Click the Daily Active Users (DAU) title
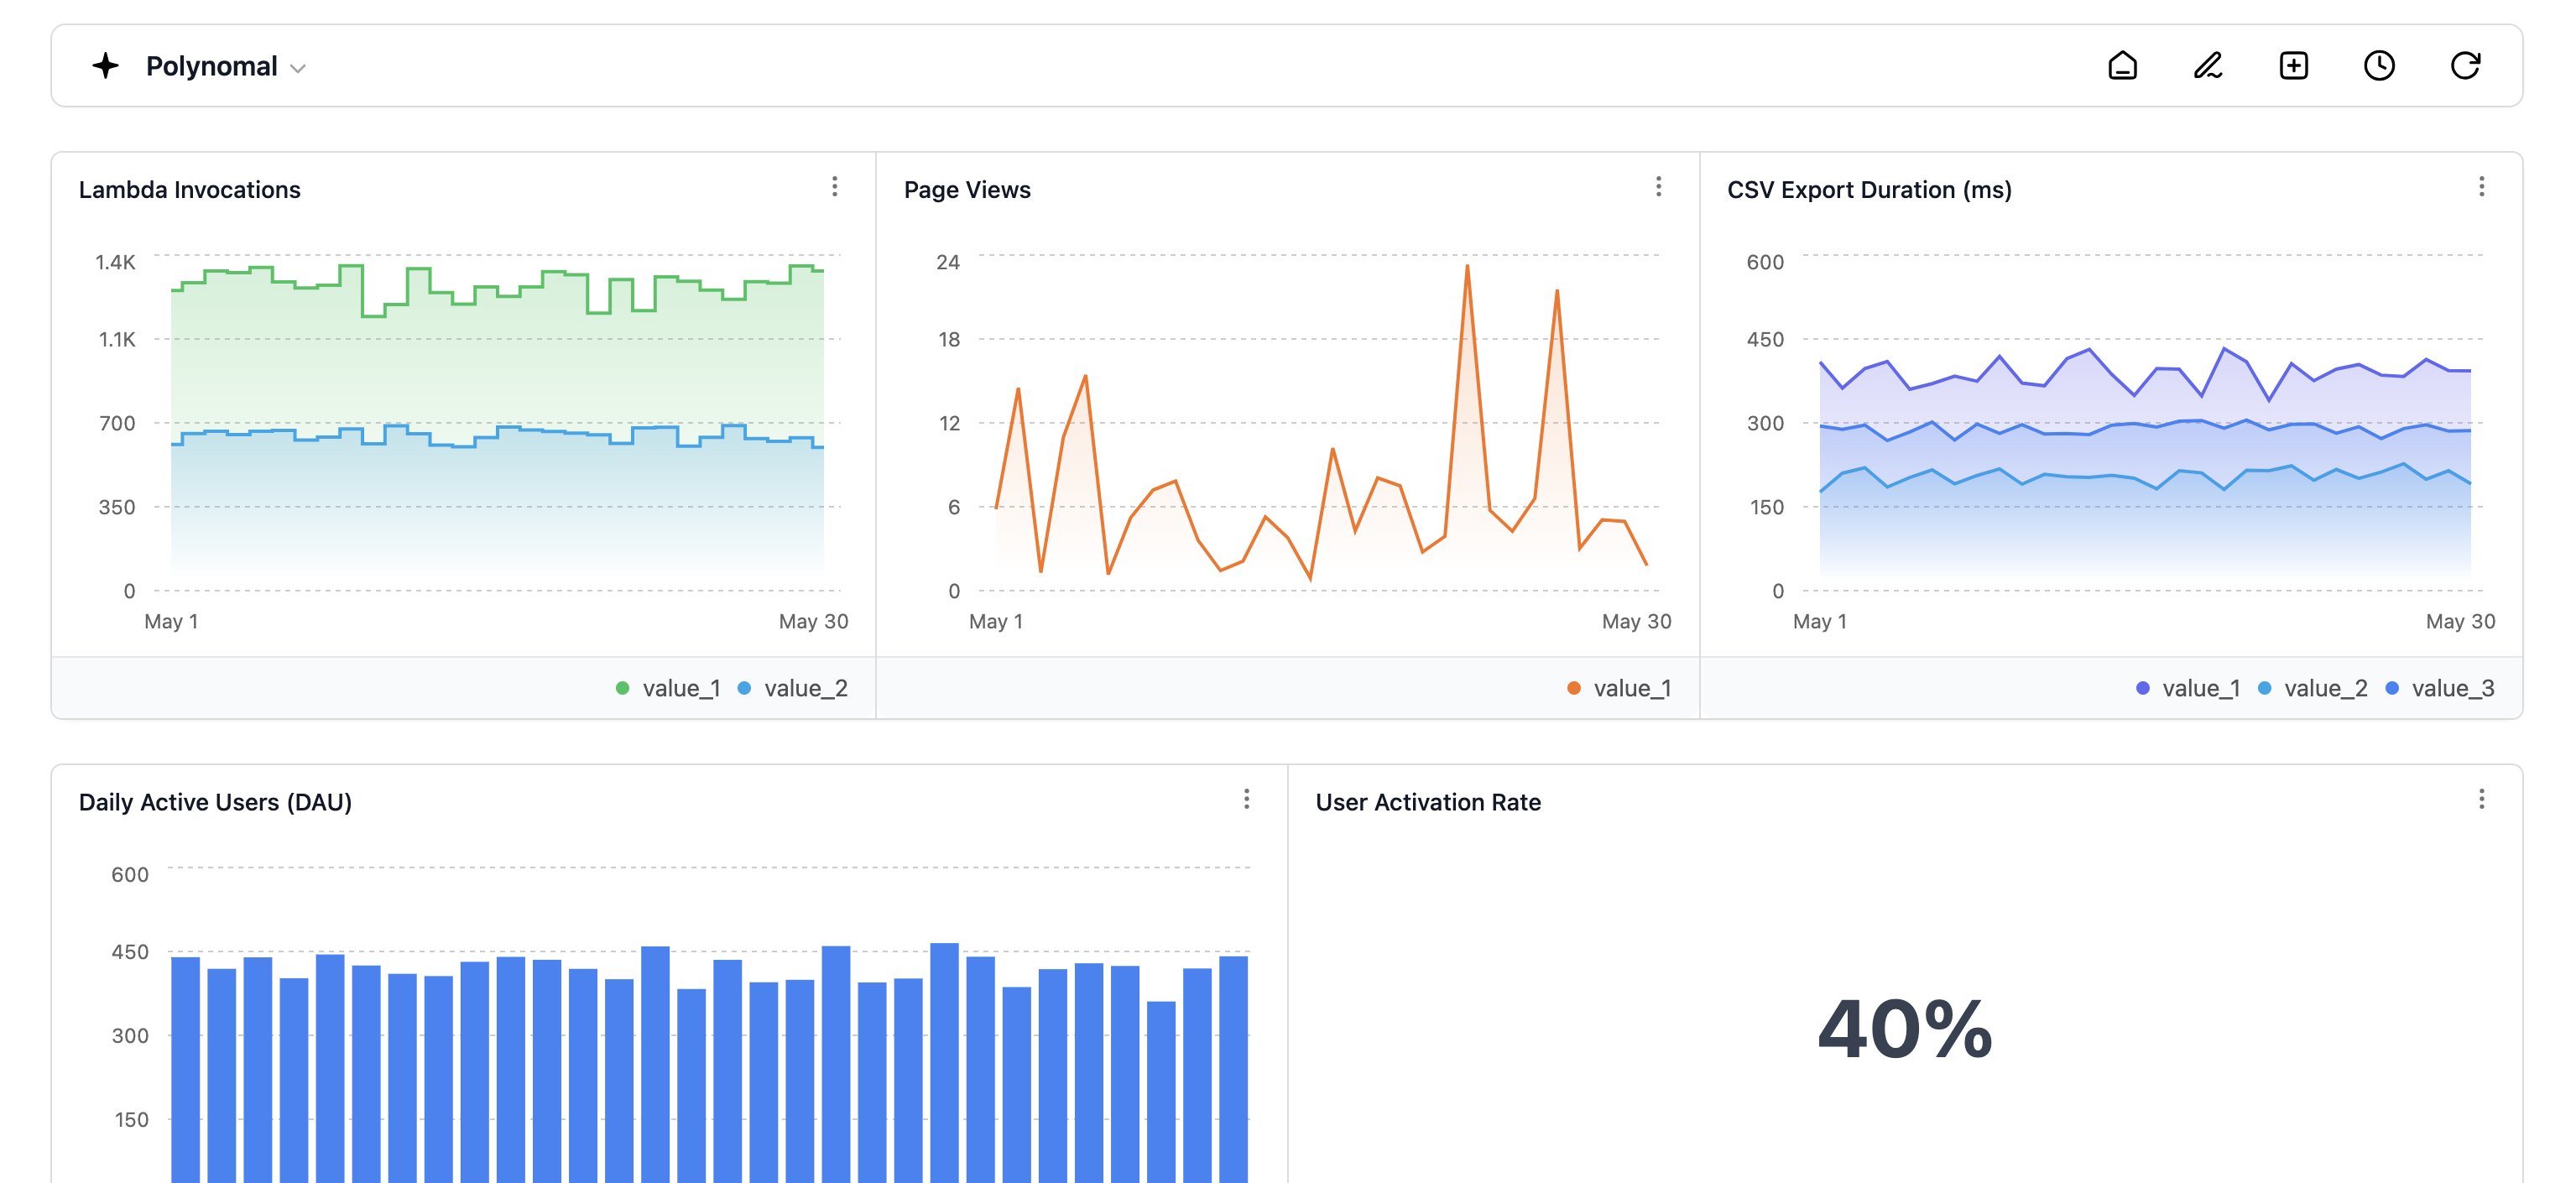The width and height of the screenshot is (2576, 1183). point(215,802)
